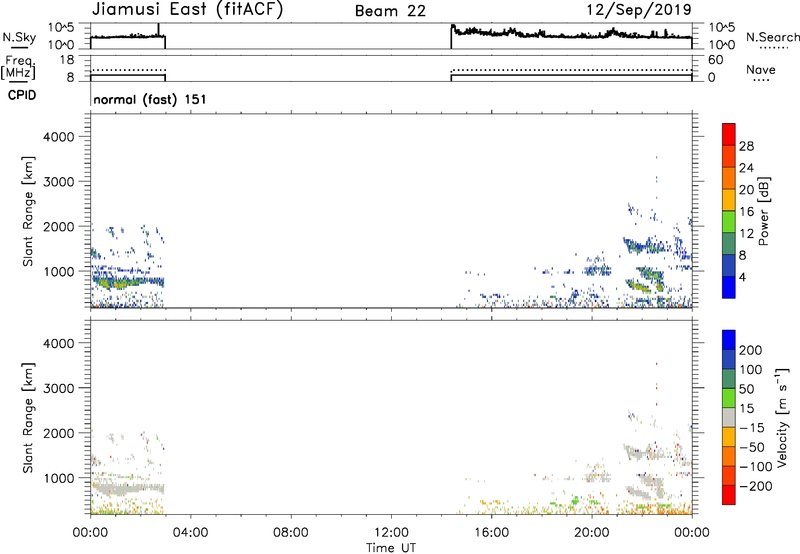Click the sky noise trace after 14:00
Viewport: 800px width, 554px height.
[571, 34]
